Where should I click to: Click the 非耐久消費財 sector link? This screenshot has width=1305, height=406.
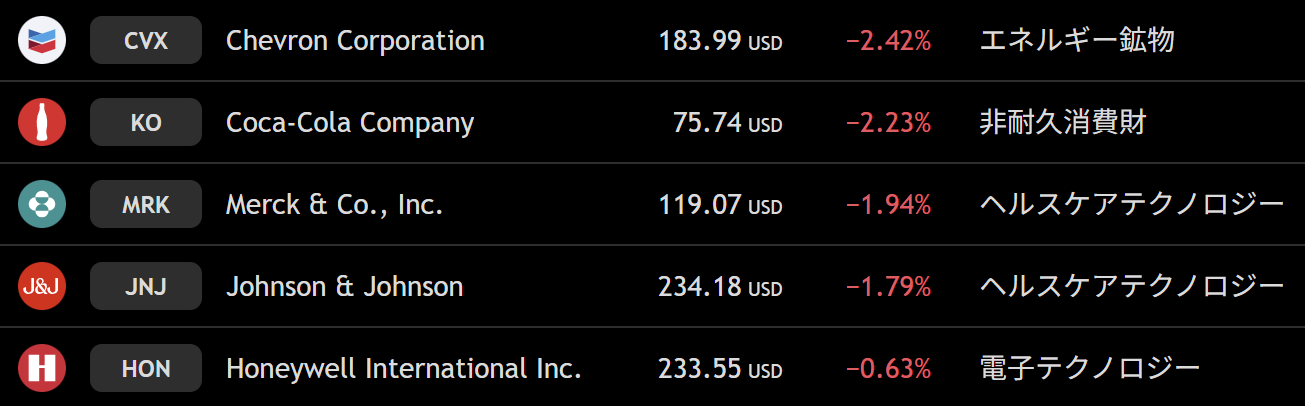[x=1062, y=123]
